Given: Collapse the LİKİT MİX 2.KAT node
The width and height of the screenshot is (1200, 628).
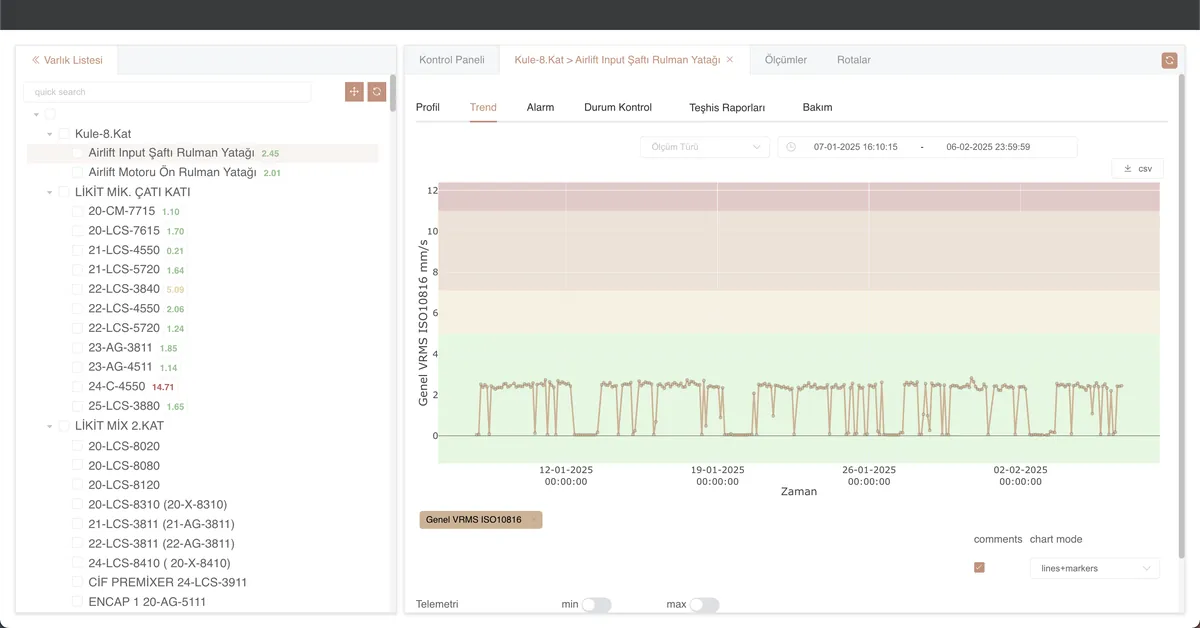Looking at the screenshot, I should pos(50,426).
